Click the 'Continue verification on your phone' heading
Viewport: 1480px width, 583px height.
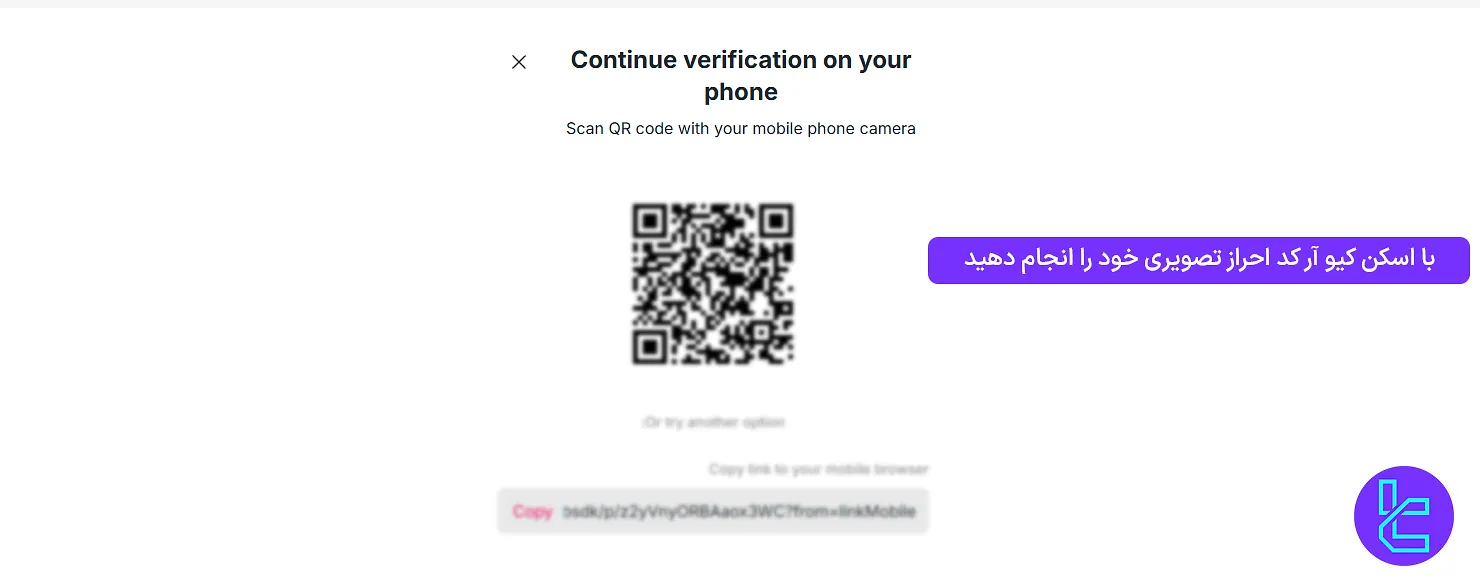click(x=740, y=75)
